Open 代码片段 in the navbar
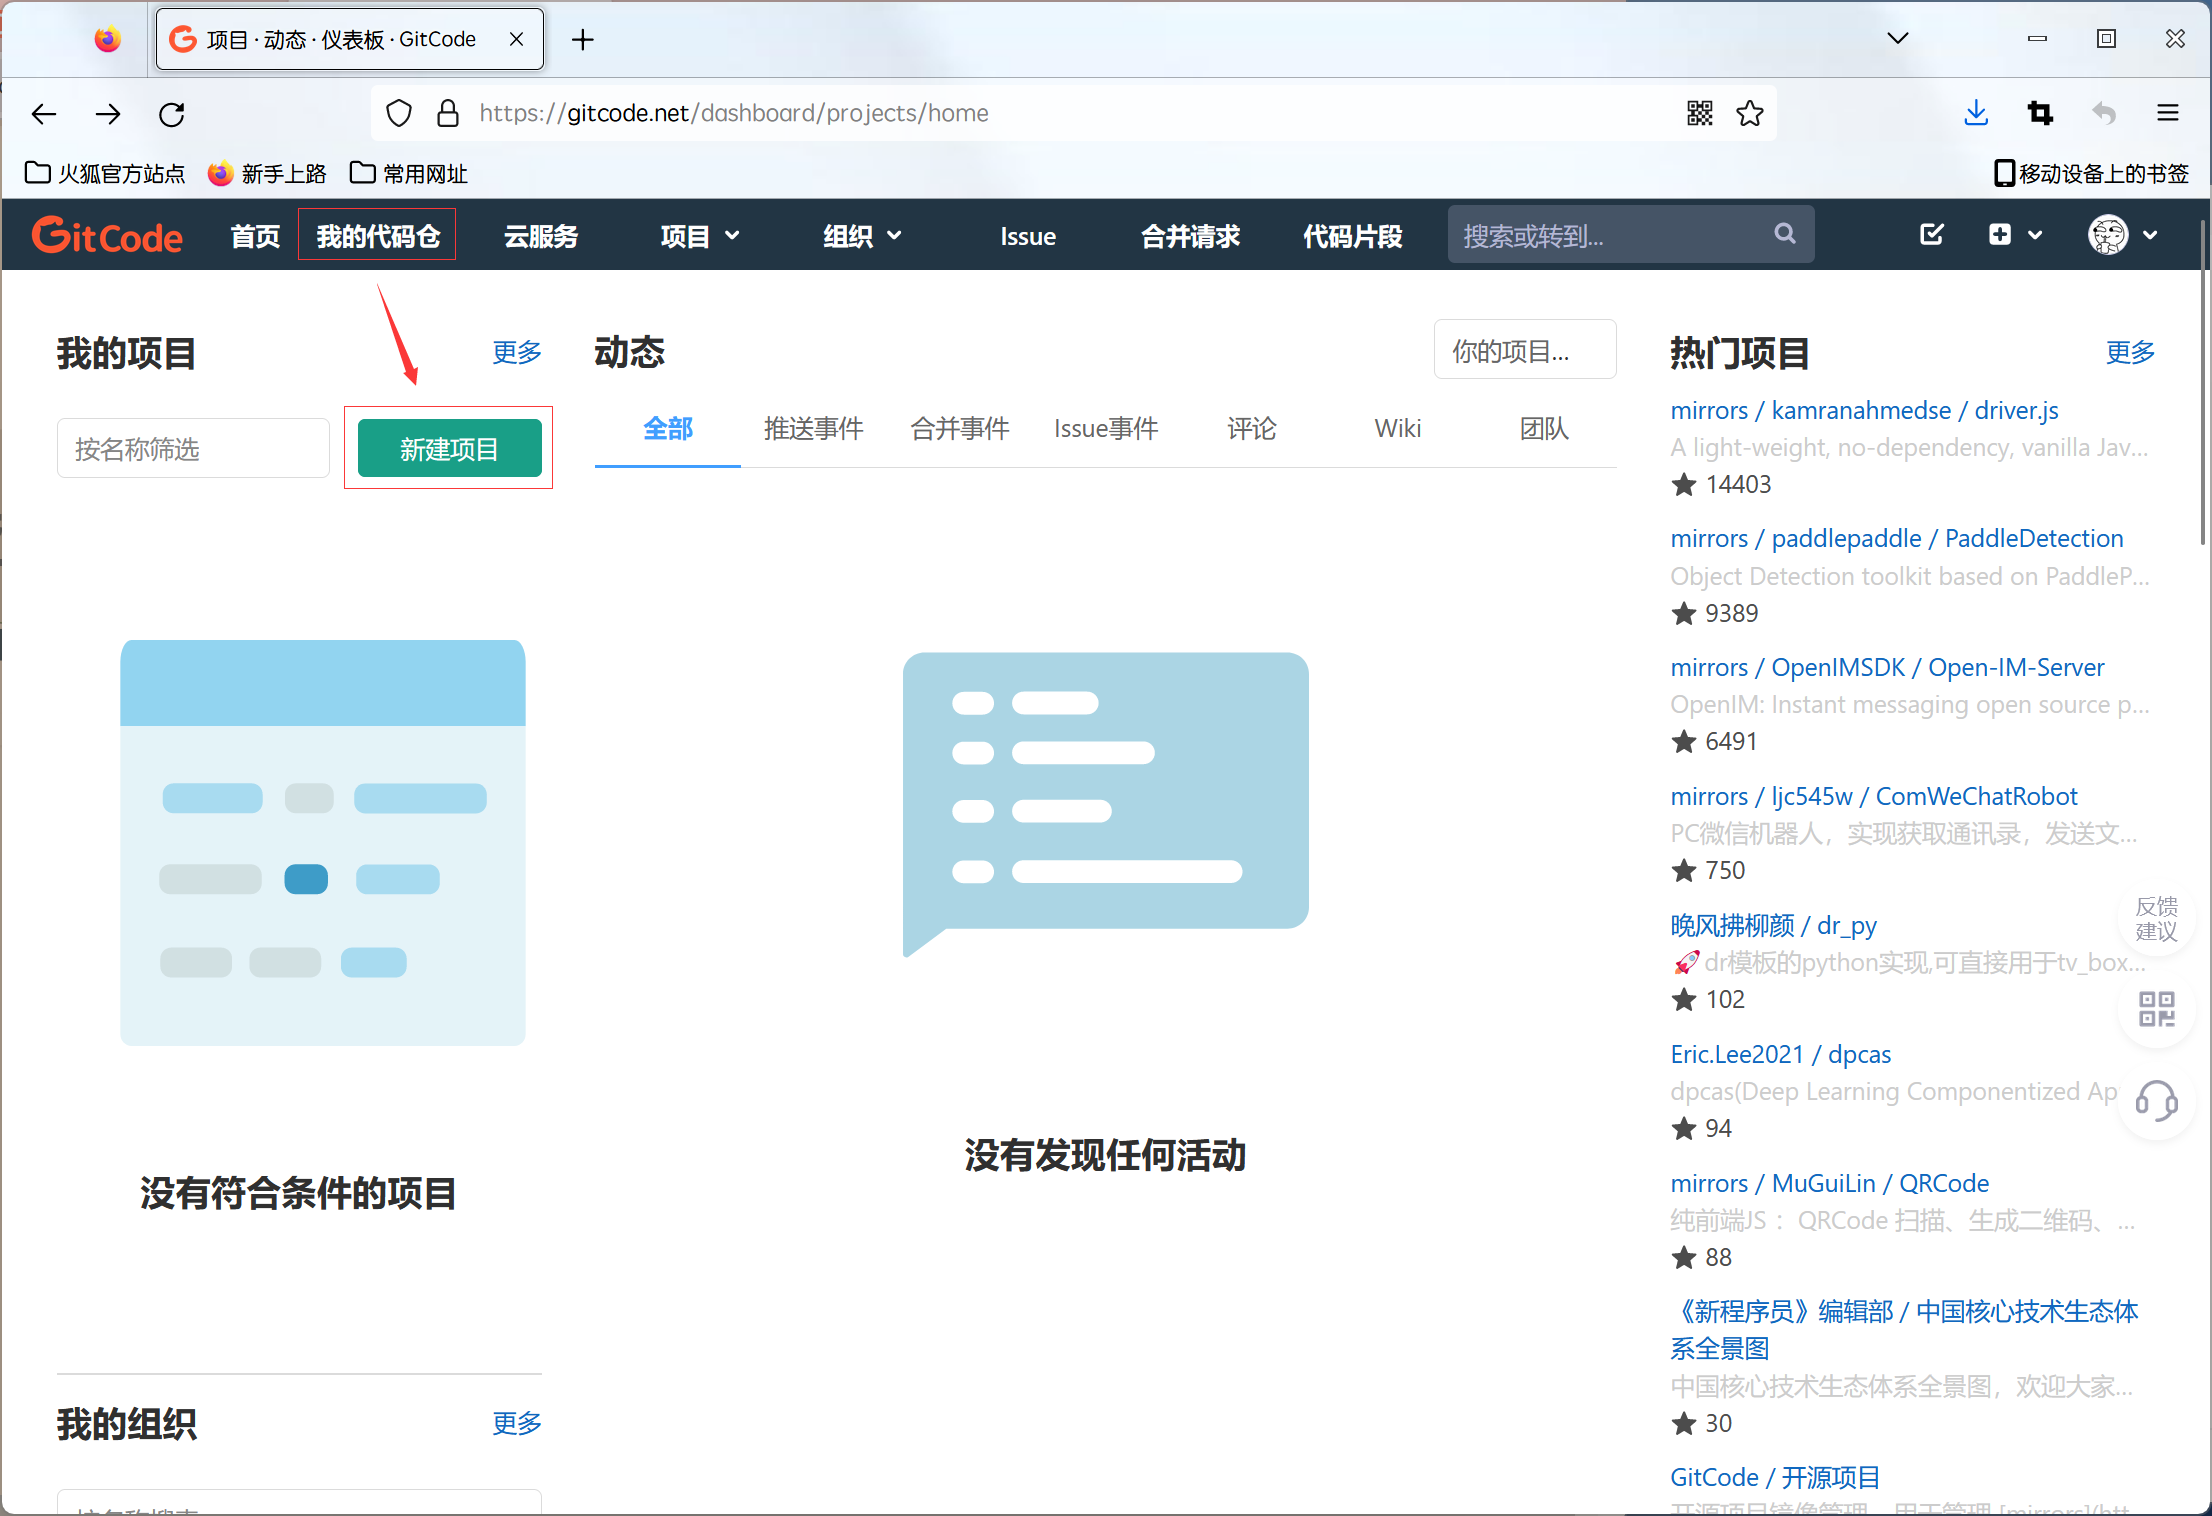The height and width of the screenshot is (1516, 2212). click(x=1353, y=236)
